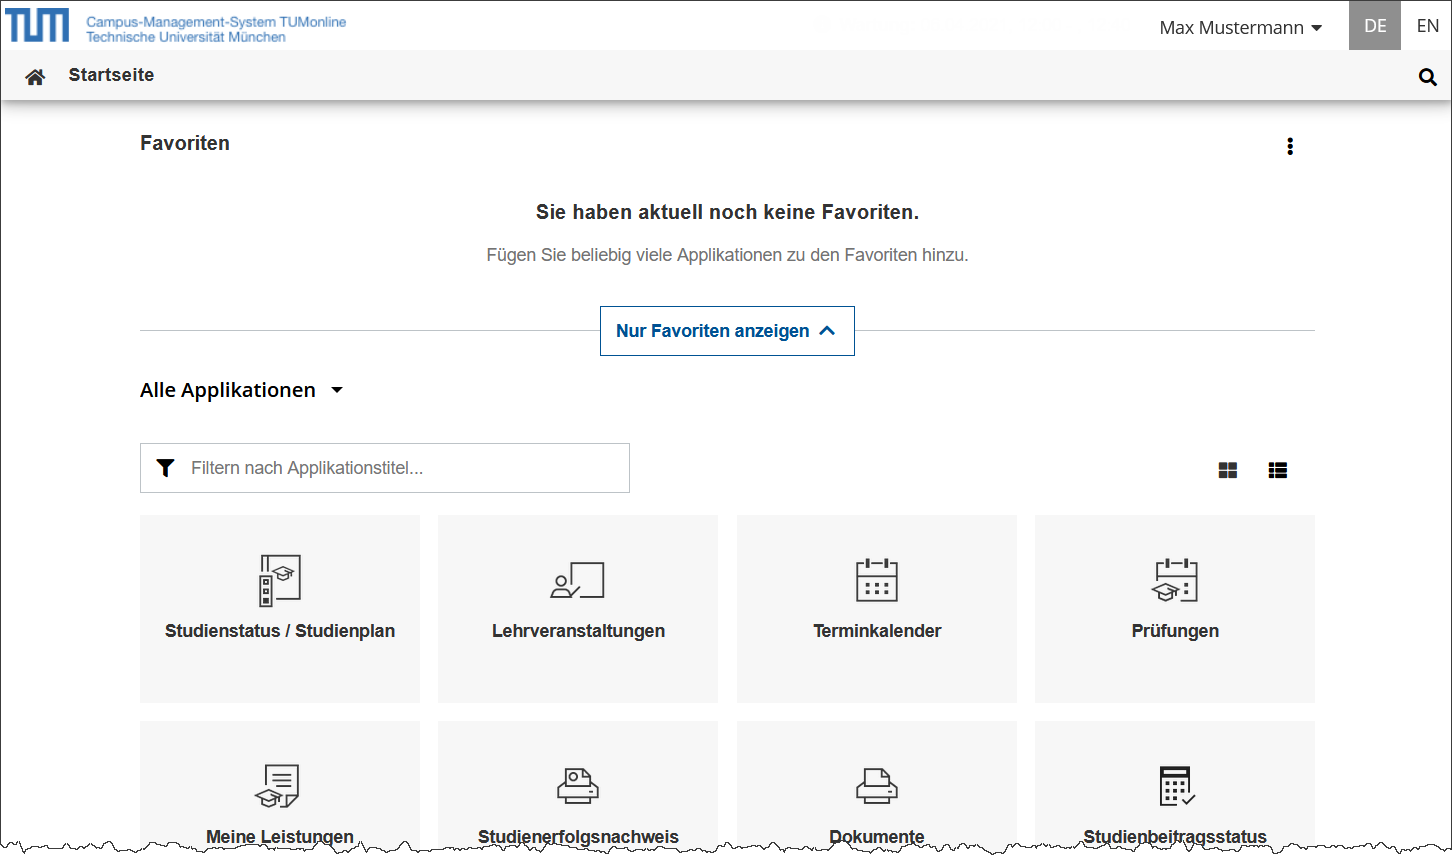Click the home icon in navigation bar
Image resolution: width=1453 pixels, height=857 pixels.
click(x=35, y=77)
